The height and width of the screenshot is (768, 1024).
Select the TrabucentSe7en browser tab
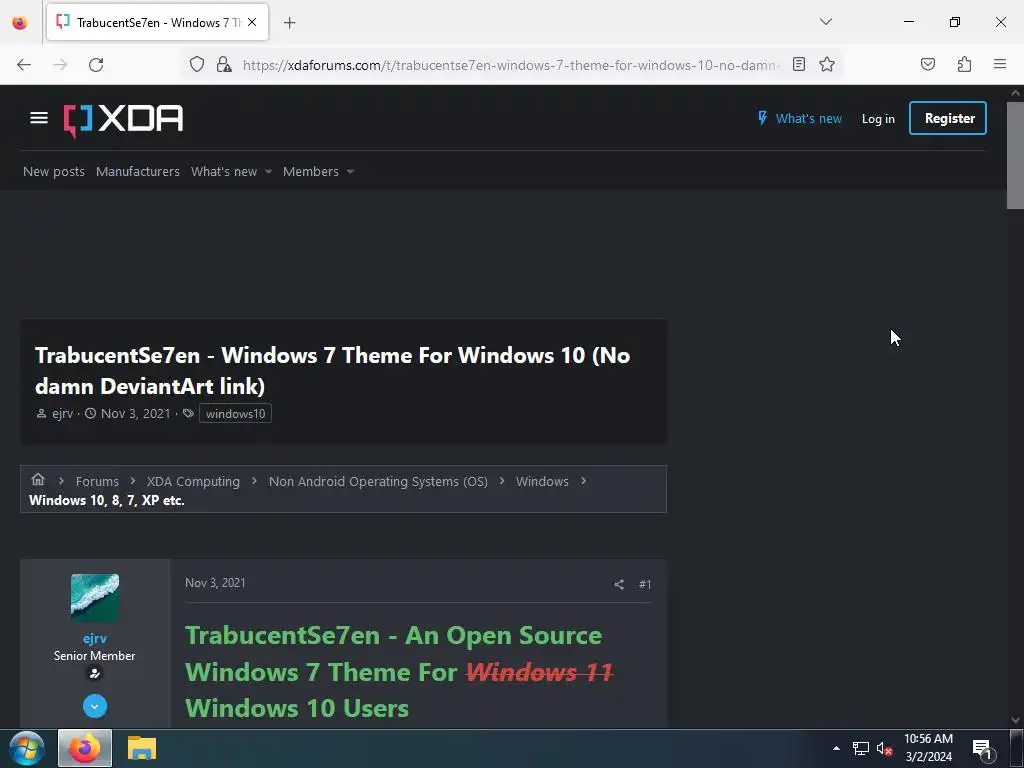pyautogui.click(x=157, y=22)
